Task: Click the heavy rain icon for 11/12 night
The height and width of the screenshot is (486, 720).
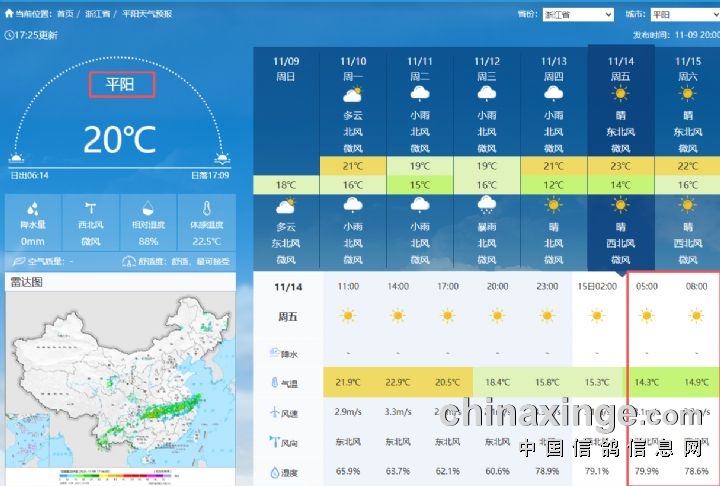Action: 487,205
